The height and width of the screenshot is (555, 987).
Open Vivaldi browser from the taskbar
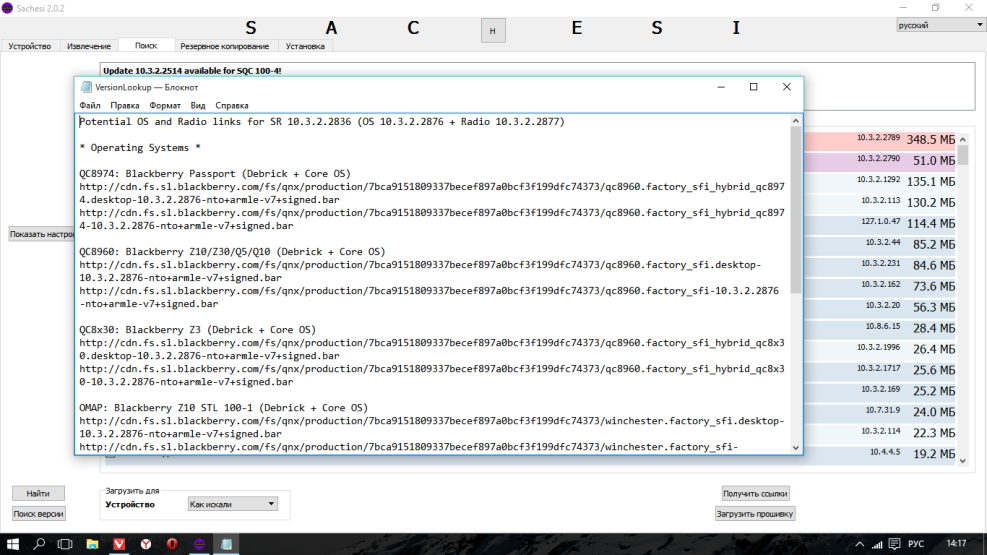pyautogui.click(x=119, y=544)
